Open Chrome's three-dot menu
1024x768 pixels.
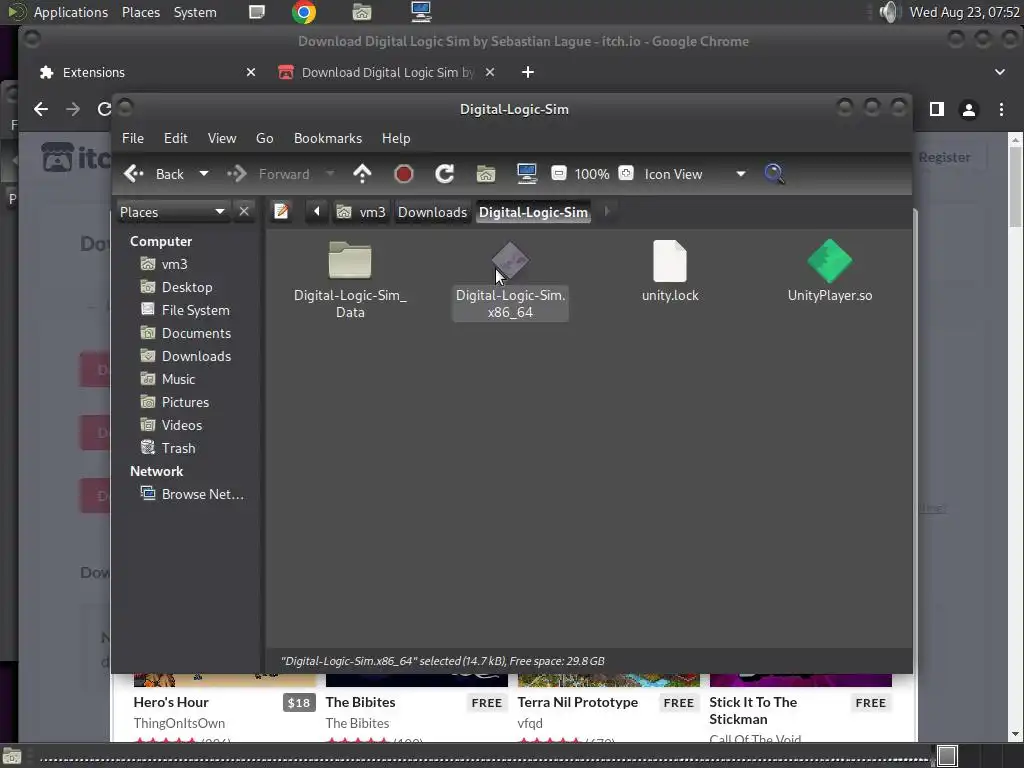coord(1001,110)
